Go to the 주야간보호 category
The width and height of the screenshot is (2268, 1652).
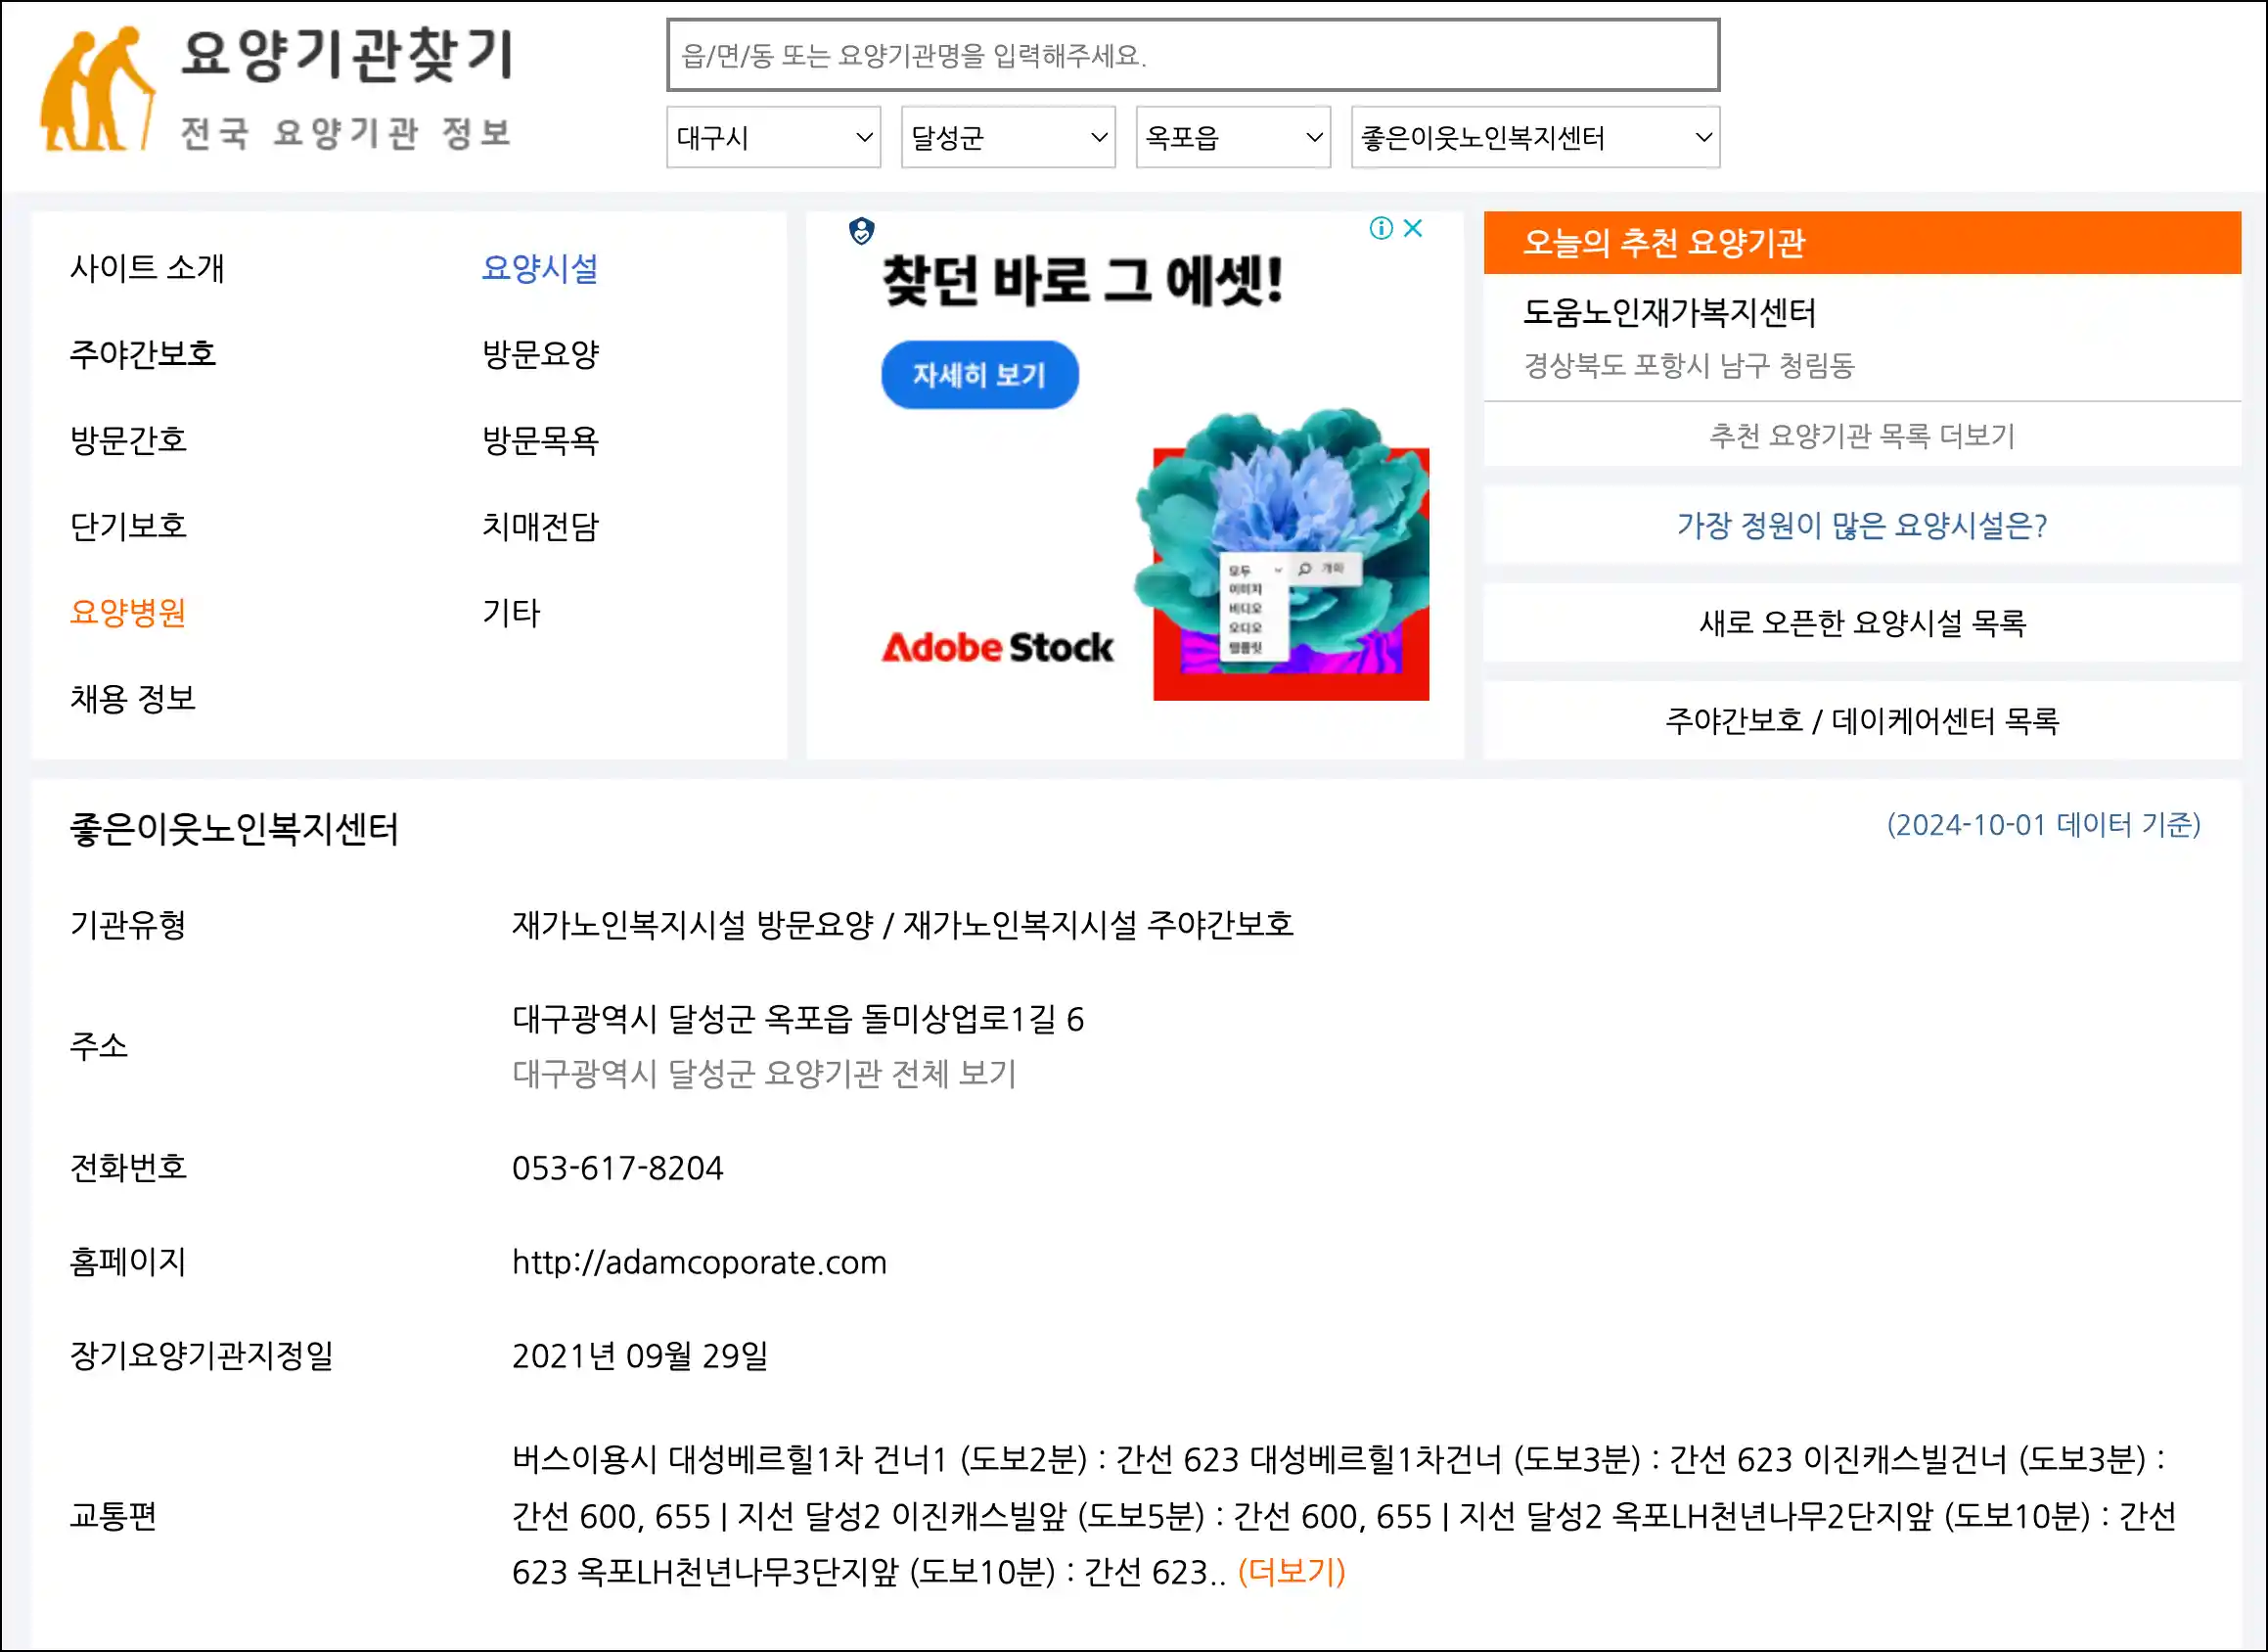tap(143, 354)
